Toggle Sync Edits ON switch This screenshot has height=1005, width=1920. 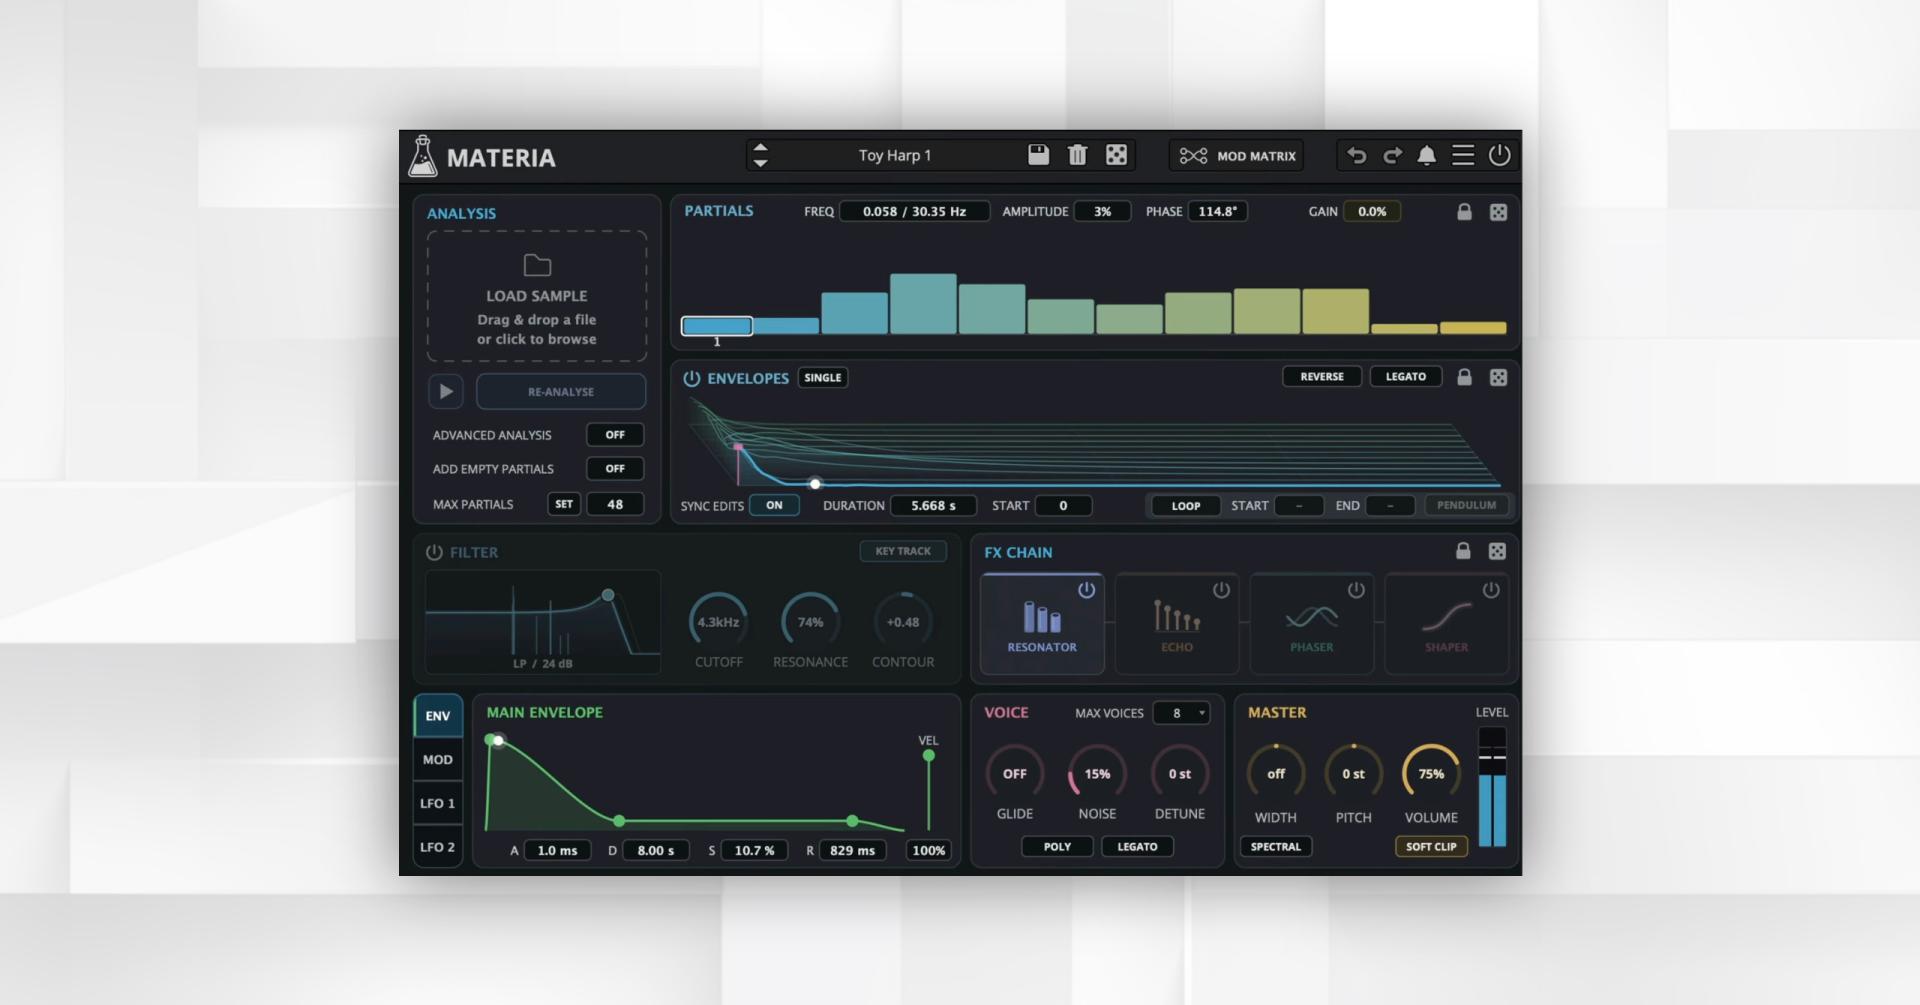pos(774,506)
